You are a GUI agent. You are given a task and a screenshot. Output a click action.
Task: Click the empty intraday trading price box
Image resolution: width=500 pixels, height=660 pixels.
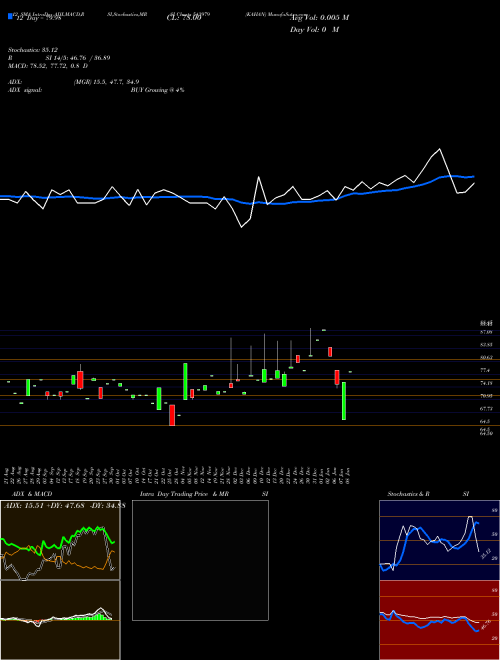point(200,560)
